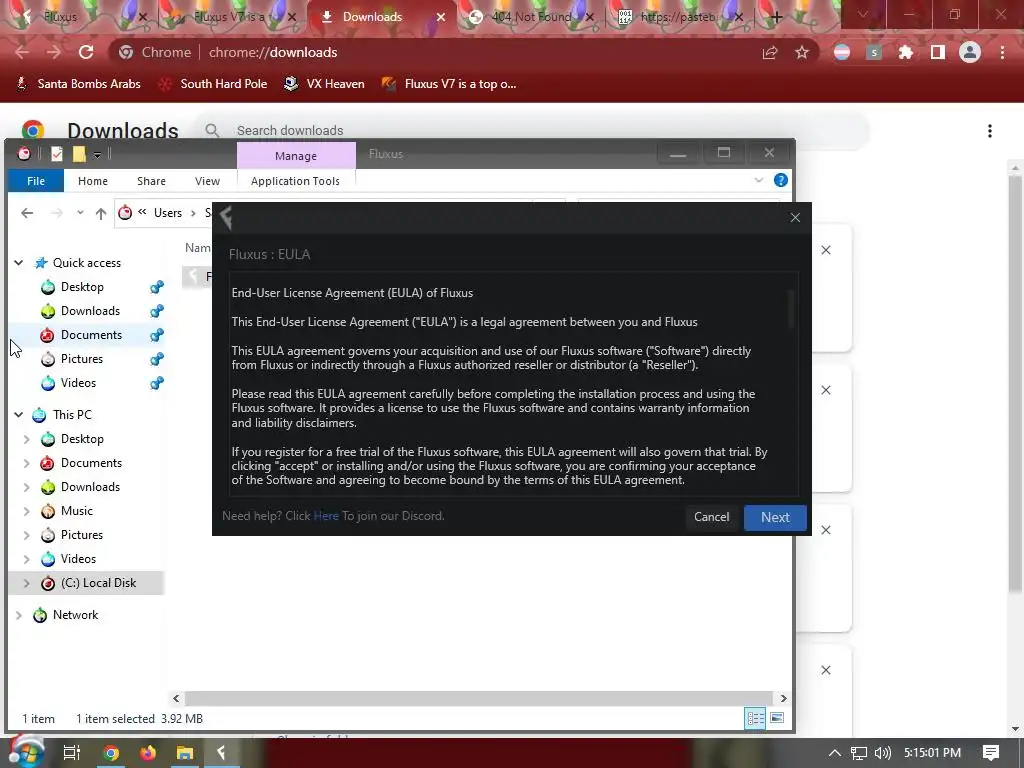The width and height of the screenshot is (1024, 768).
Task: Select Music under This PC
Action: (76, 511)
